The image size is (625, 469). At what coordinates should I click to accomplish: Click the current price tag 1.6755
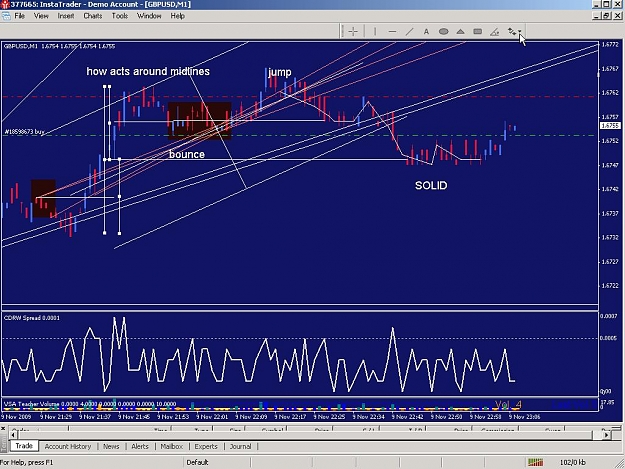click(610, 126)
